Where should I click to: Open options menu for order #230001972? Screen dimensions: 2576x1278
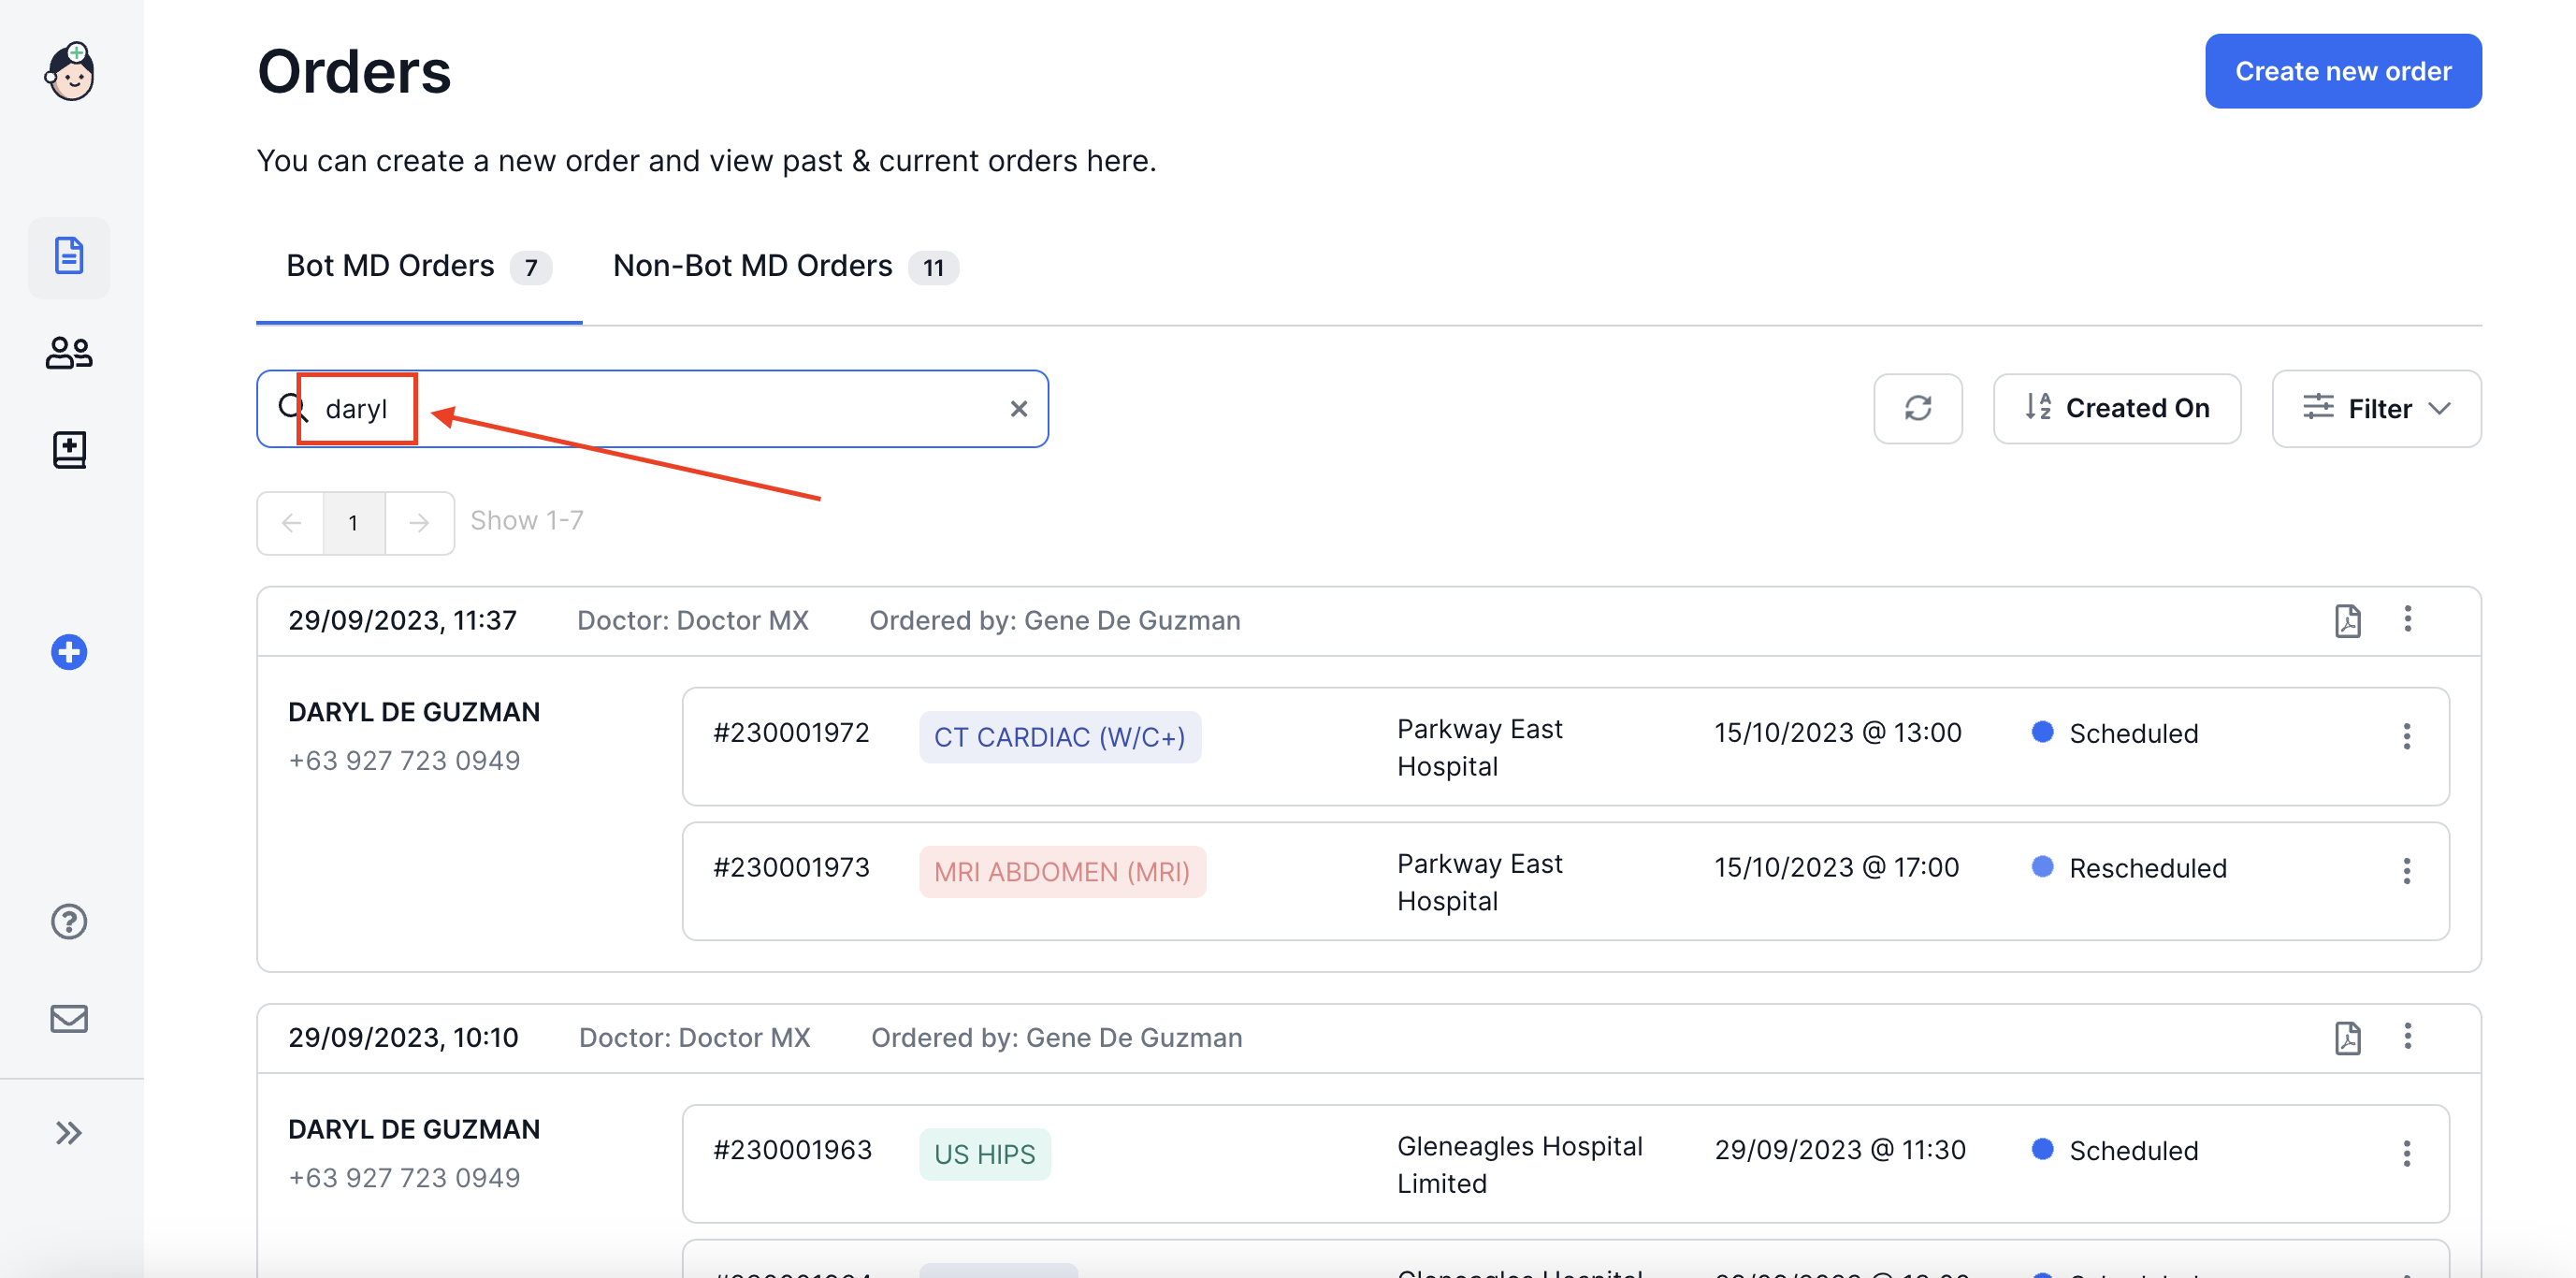click(x=2406, y=736)
